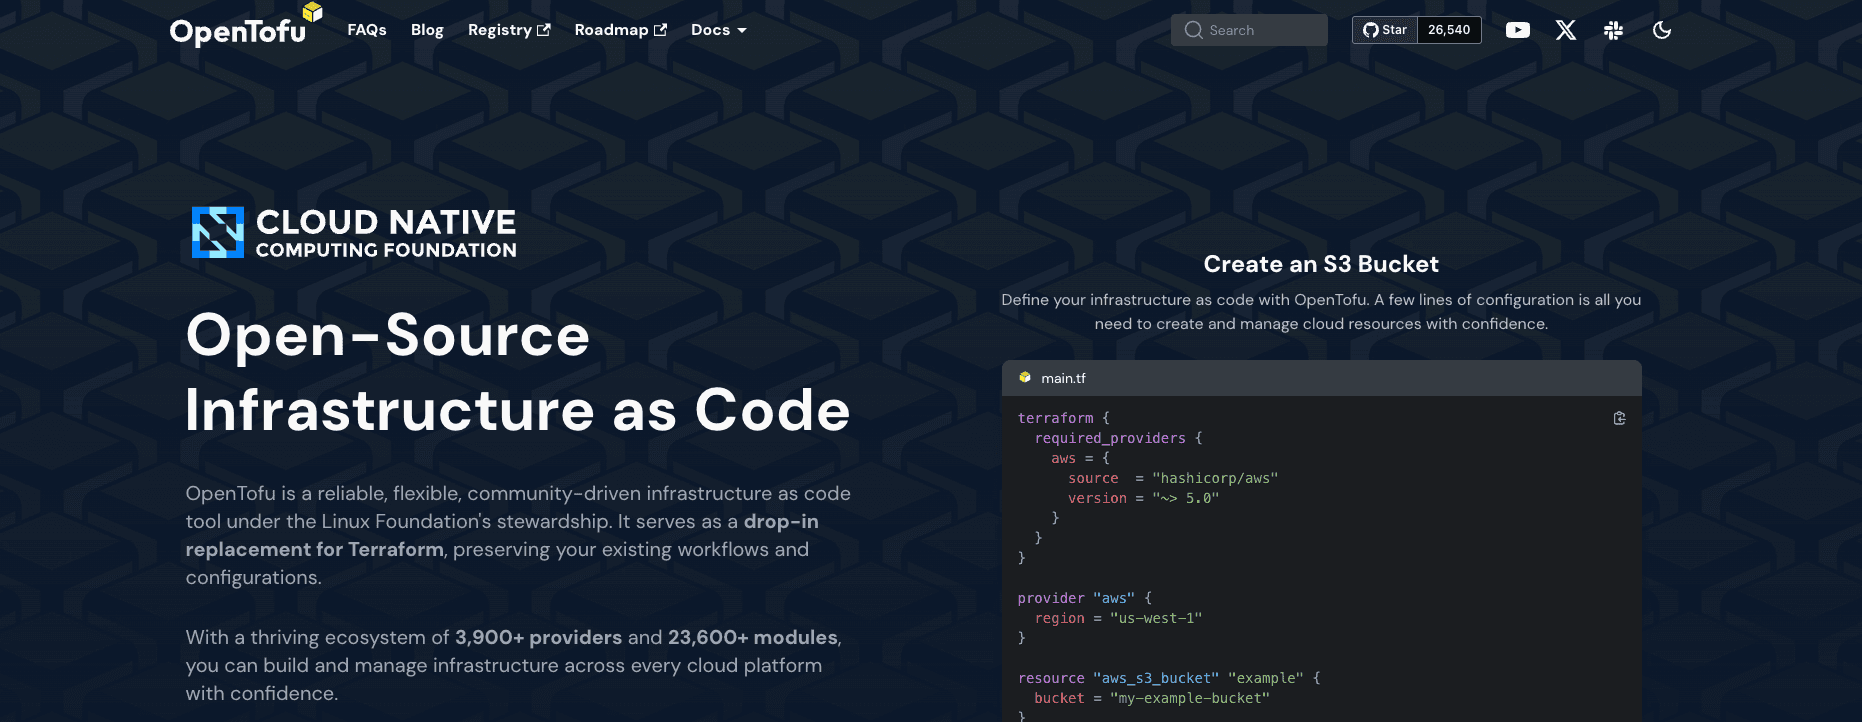The height and width of the screenshot is (722, 1862).
Task: Open the Registry external link
Action: click(x=509, y=30)
